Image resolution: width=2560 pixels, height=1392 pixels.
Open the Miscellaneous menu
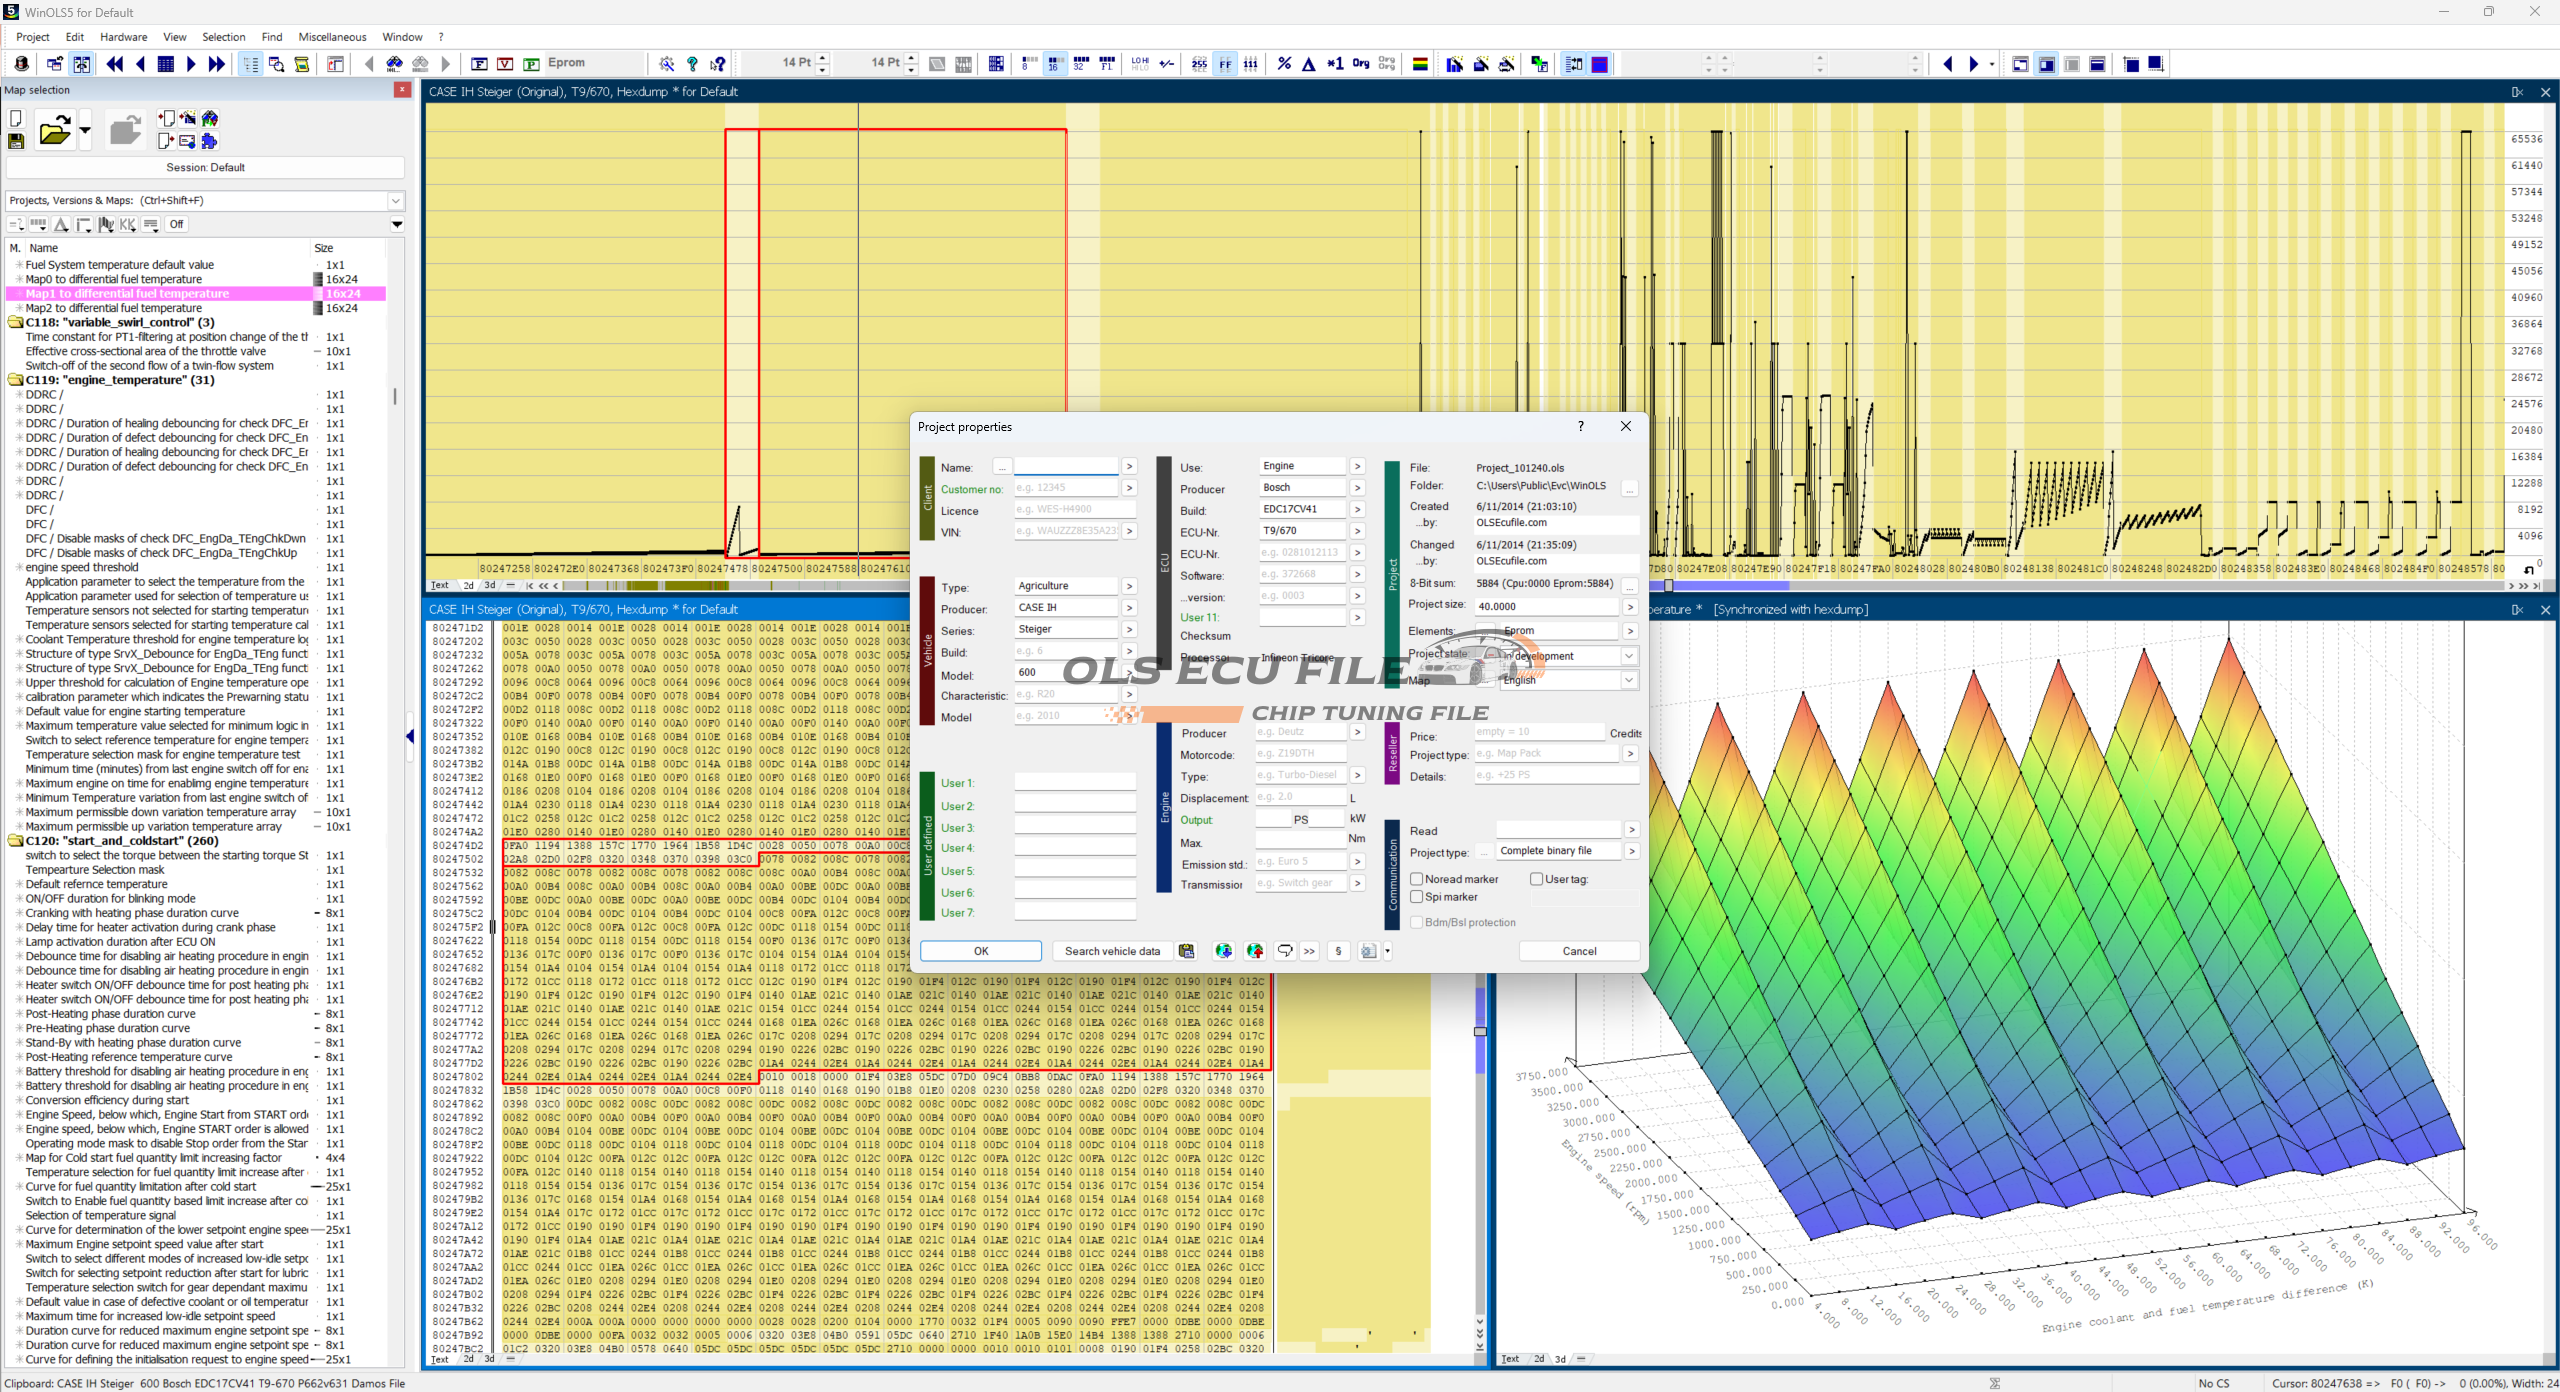pyautogui.click(x=332, y=37)
